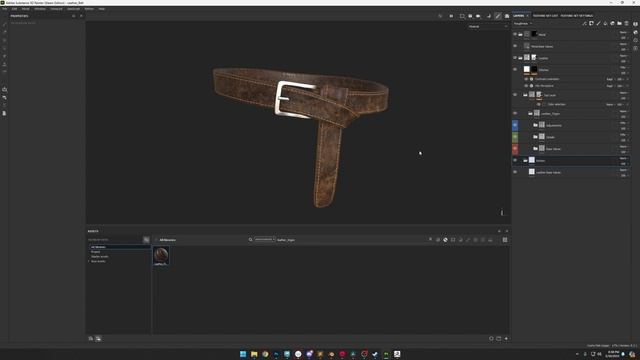Toggle the red-tagged Base Values layer visibility
This screenshot has height=360, width=640.
(515, 149)
